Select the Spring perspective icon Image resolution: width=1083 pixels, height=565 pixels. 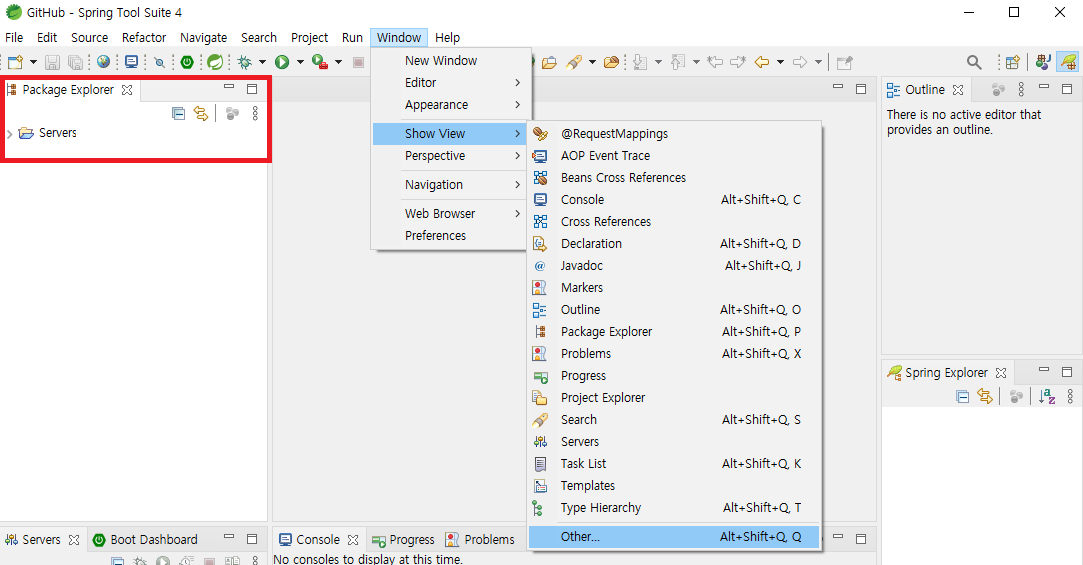(1068, 62)
